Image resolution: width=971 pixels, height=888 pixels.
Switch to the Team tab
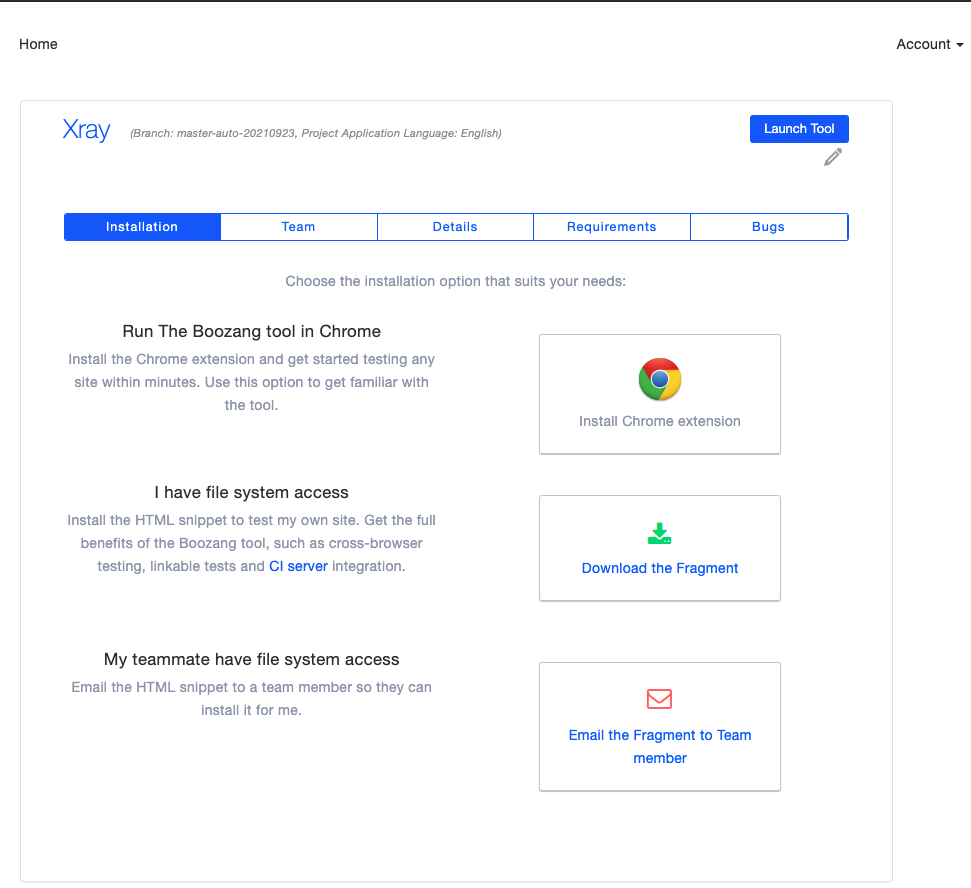pyautogui.click(x=298, y=227)
